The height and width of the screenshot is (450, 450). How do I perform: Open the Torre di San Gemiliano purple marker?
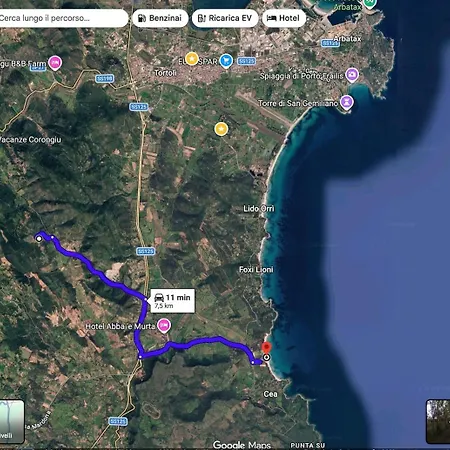pos(347,102)
